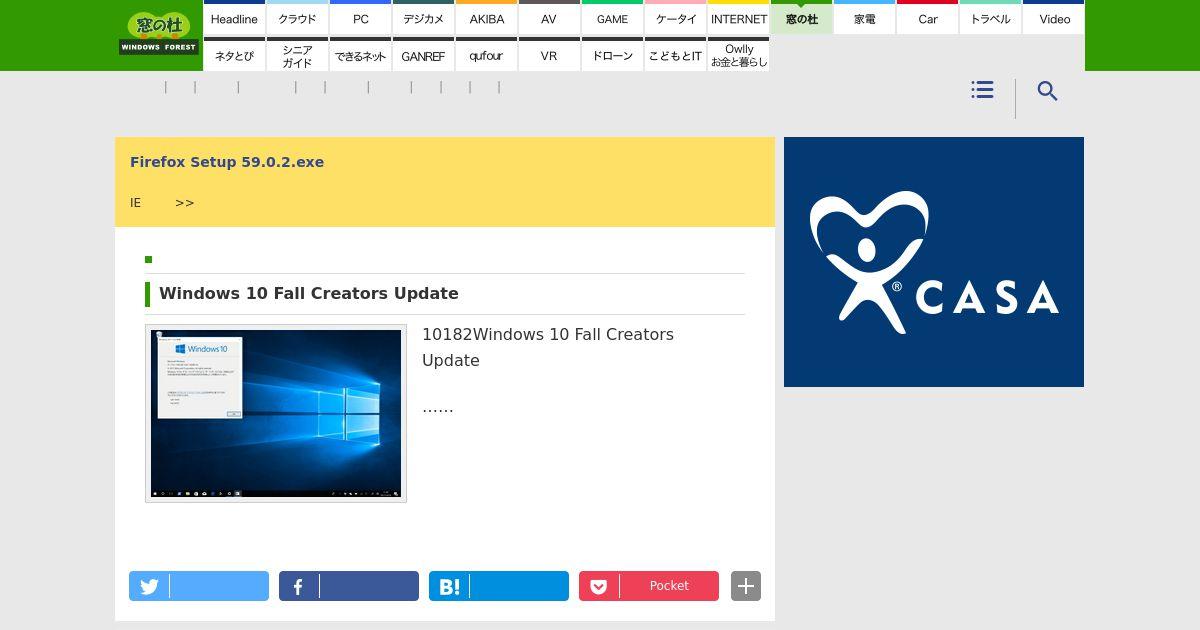
Task: Click the 10182Windows 10 Fall Creators Update text
Action: [548, 347]
